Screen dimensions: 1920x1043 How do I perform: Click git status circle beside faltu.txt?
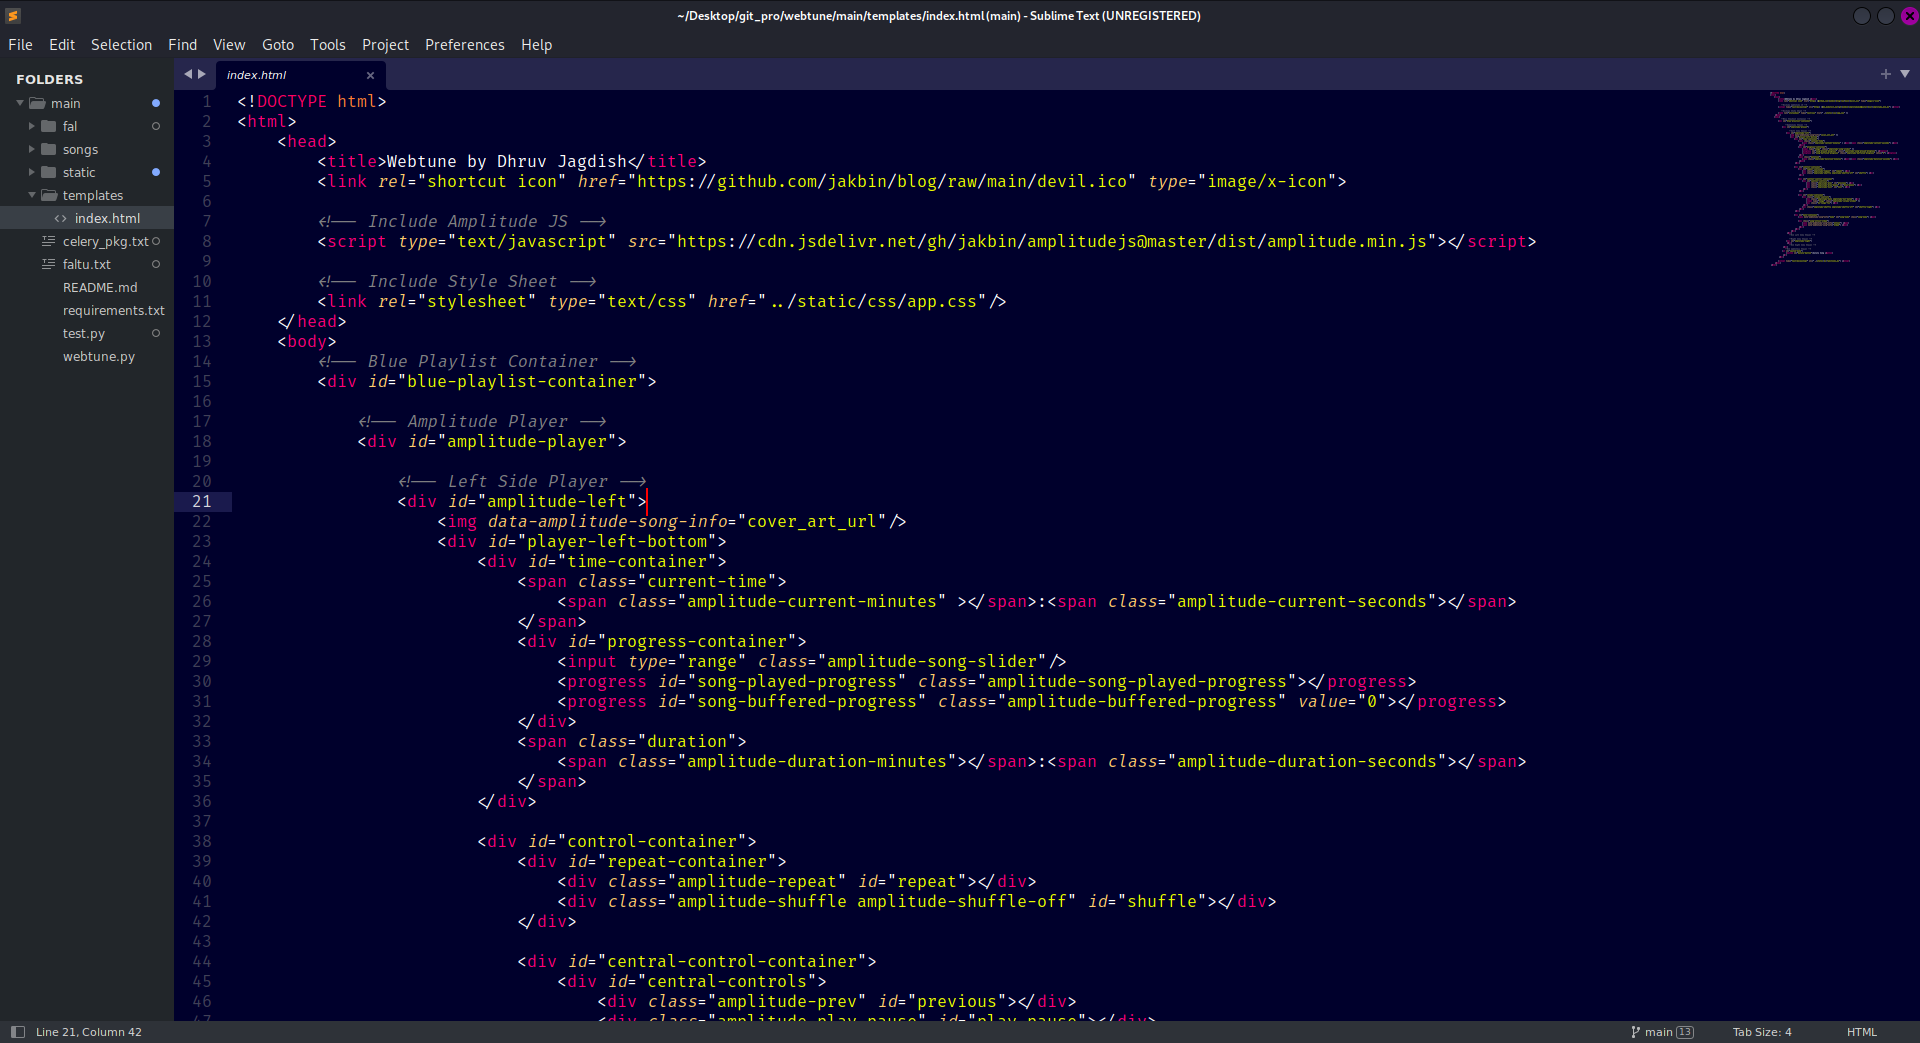[x=156, y=264]
